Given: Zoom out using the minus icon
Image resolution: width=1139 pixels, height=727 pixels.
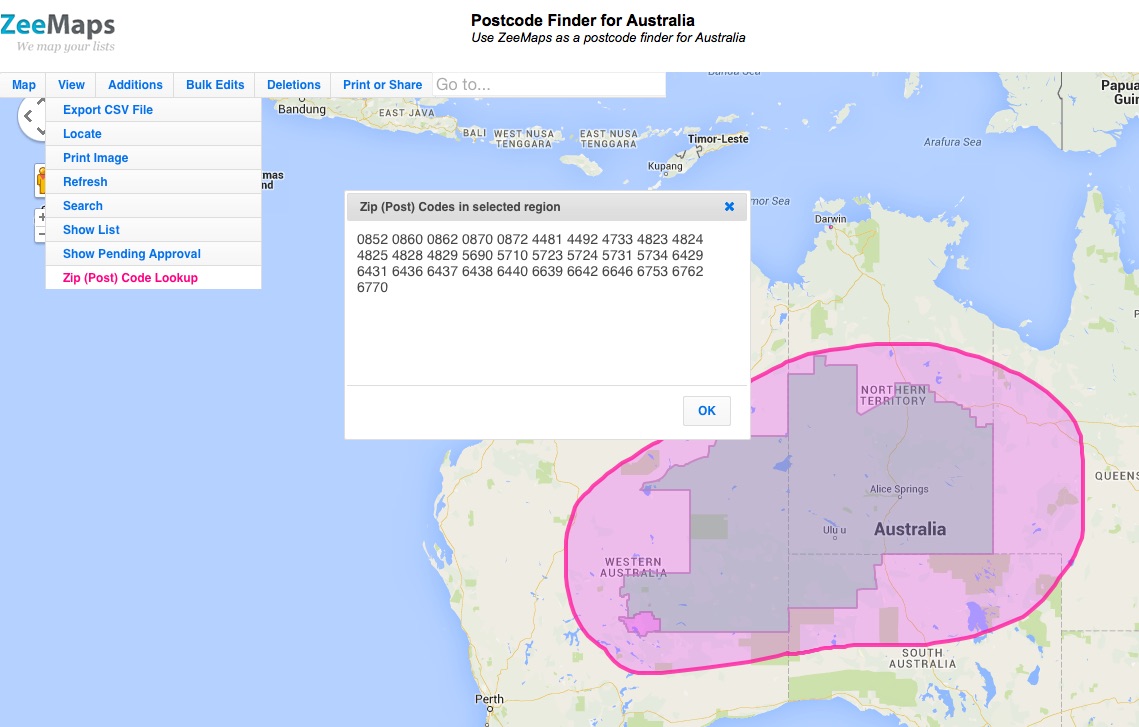Looking at the screenshot, I should (x=42, y=232).
